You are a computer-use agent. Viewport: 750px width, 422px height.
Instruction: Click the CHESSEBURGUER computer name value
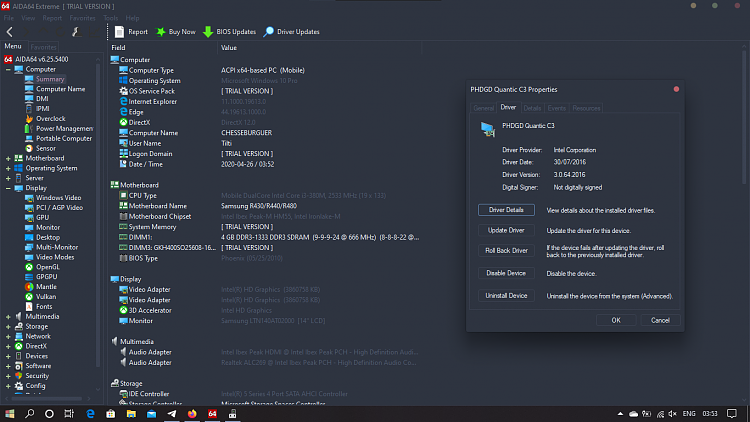tap(246, 133)
